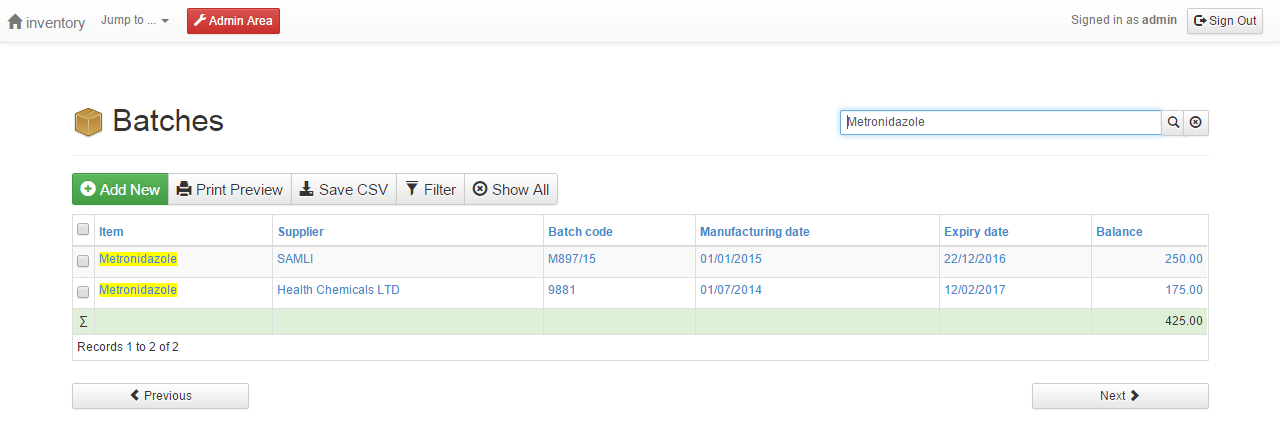Focus the Metronidazole search field
The image size is (1280, 445).
point(1000,122)
